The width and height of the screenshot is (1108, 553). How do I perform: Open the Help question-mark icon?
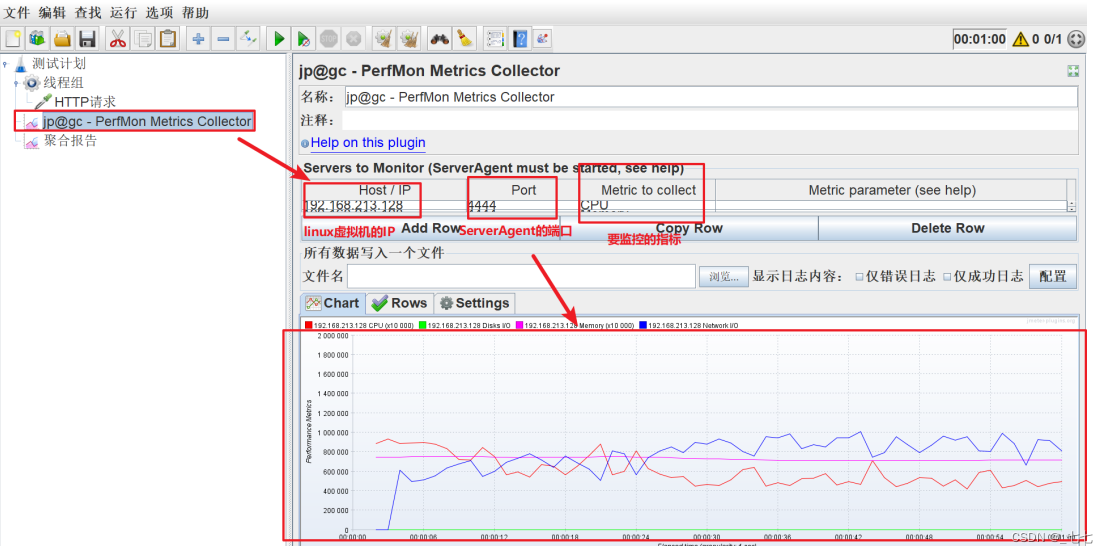click(x=520, y=38)
